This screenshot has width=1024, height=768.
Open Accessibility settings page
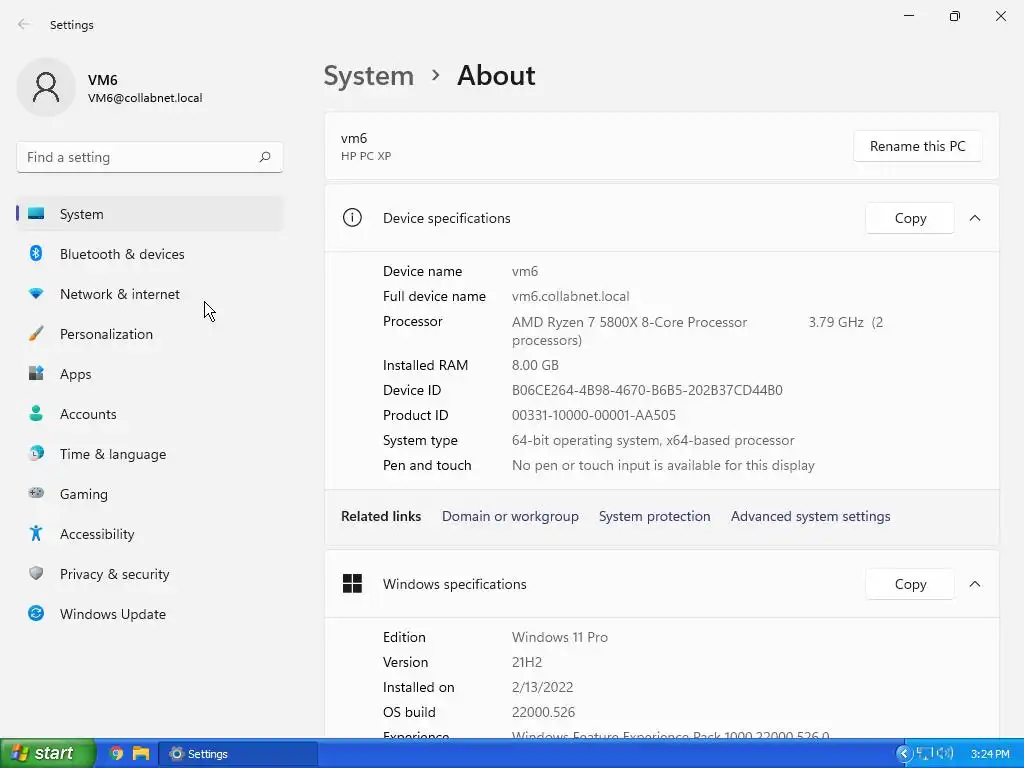tap(150, 534)
